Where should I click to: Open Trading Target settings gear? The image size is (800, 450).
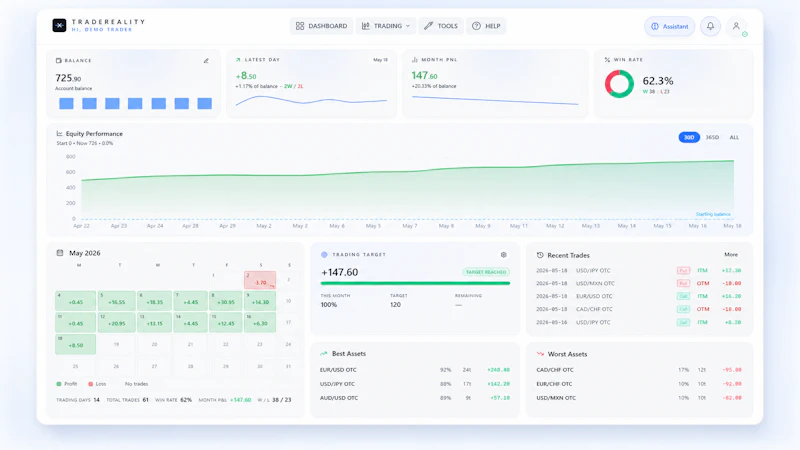pyautogui.click(x=504, y=255)
